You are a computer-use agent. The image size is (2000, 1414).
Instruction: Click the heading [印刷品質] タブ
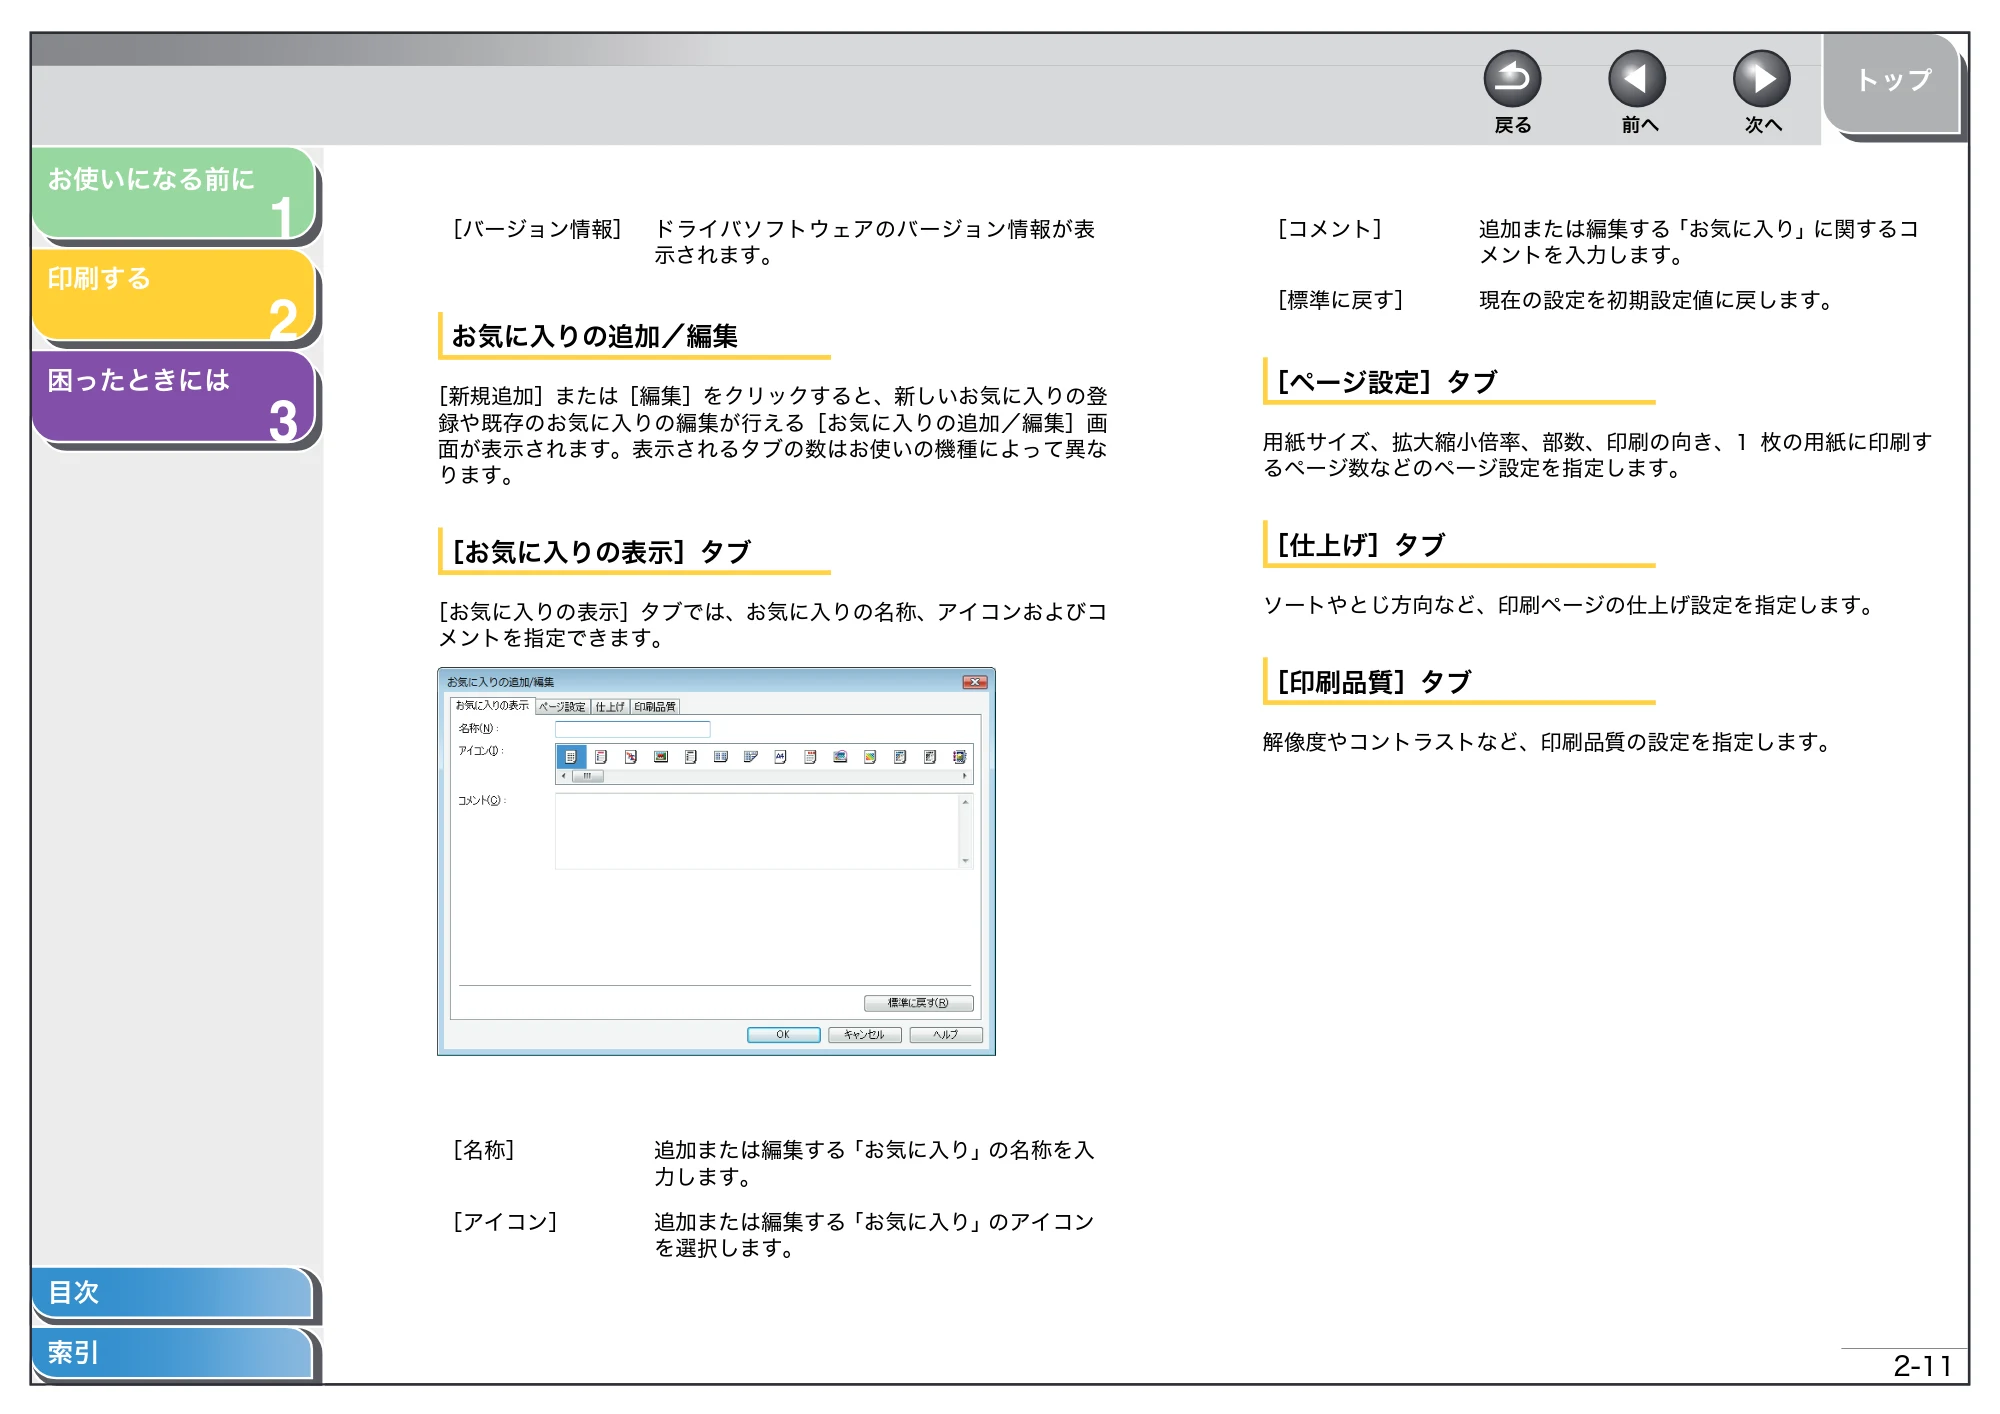click(1374, 682)
